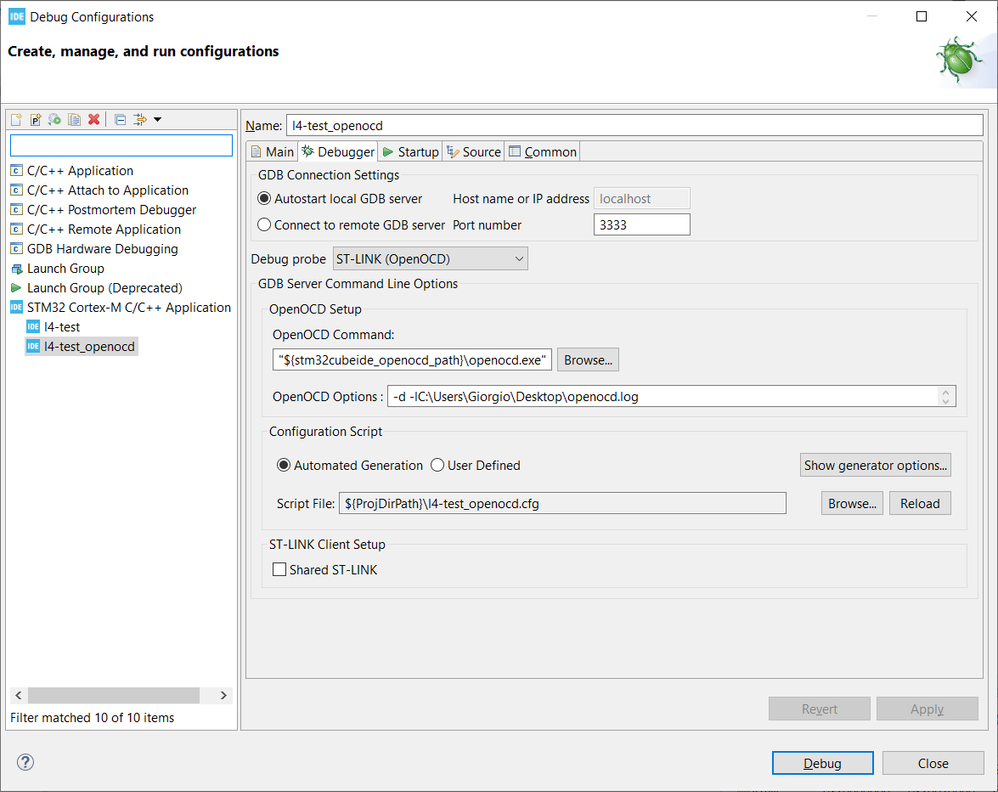
Task: Choose User Defined script option
Action: (476, 465)
